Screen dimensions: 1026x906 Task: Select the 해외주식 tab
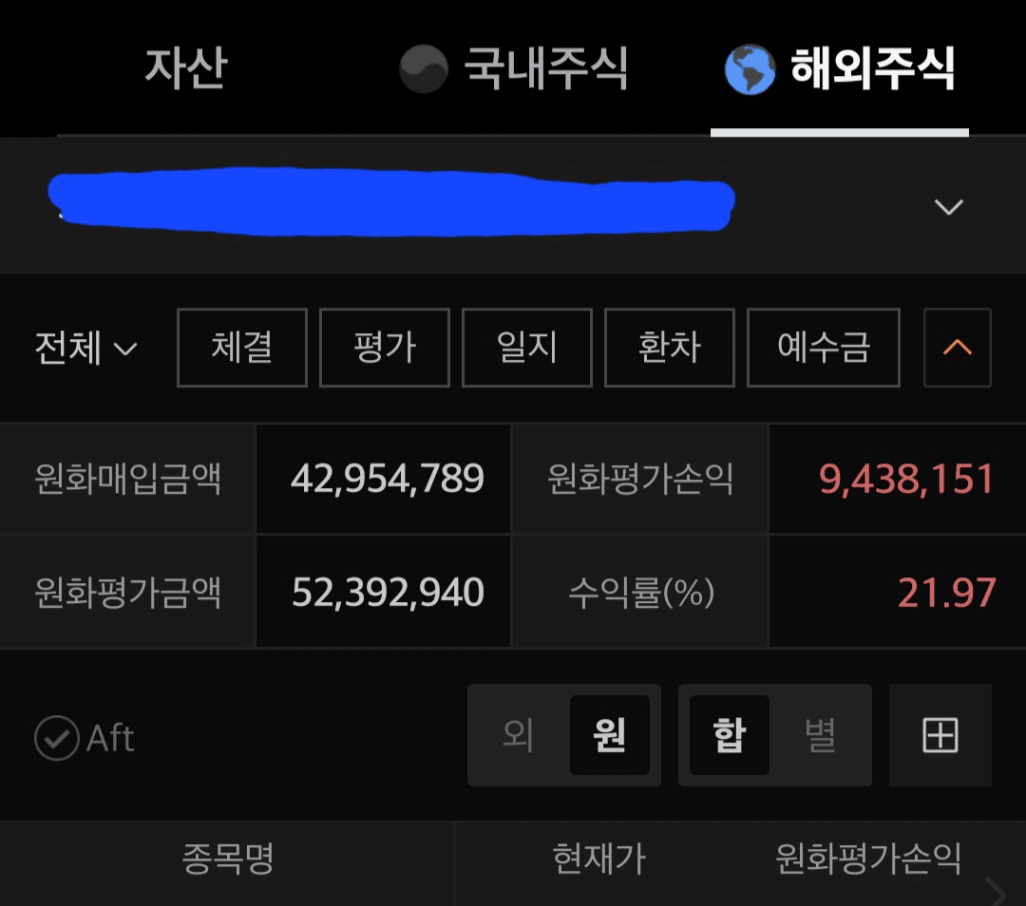tap(840, 69)
